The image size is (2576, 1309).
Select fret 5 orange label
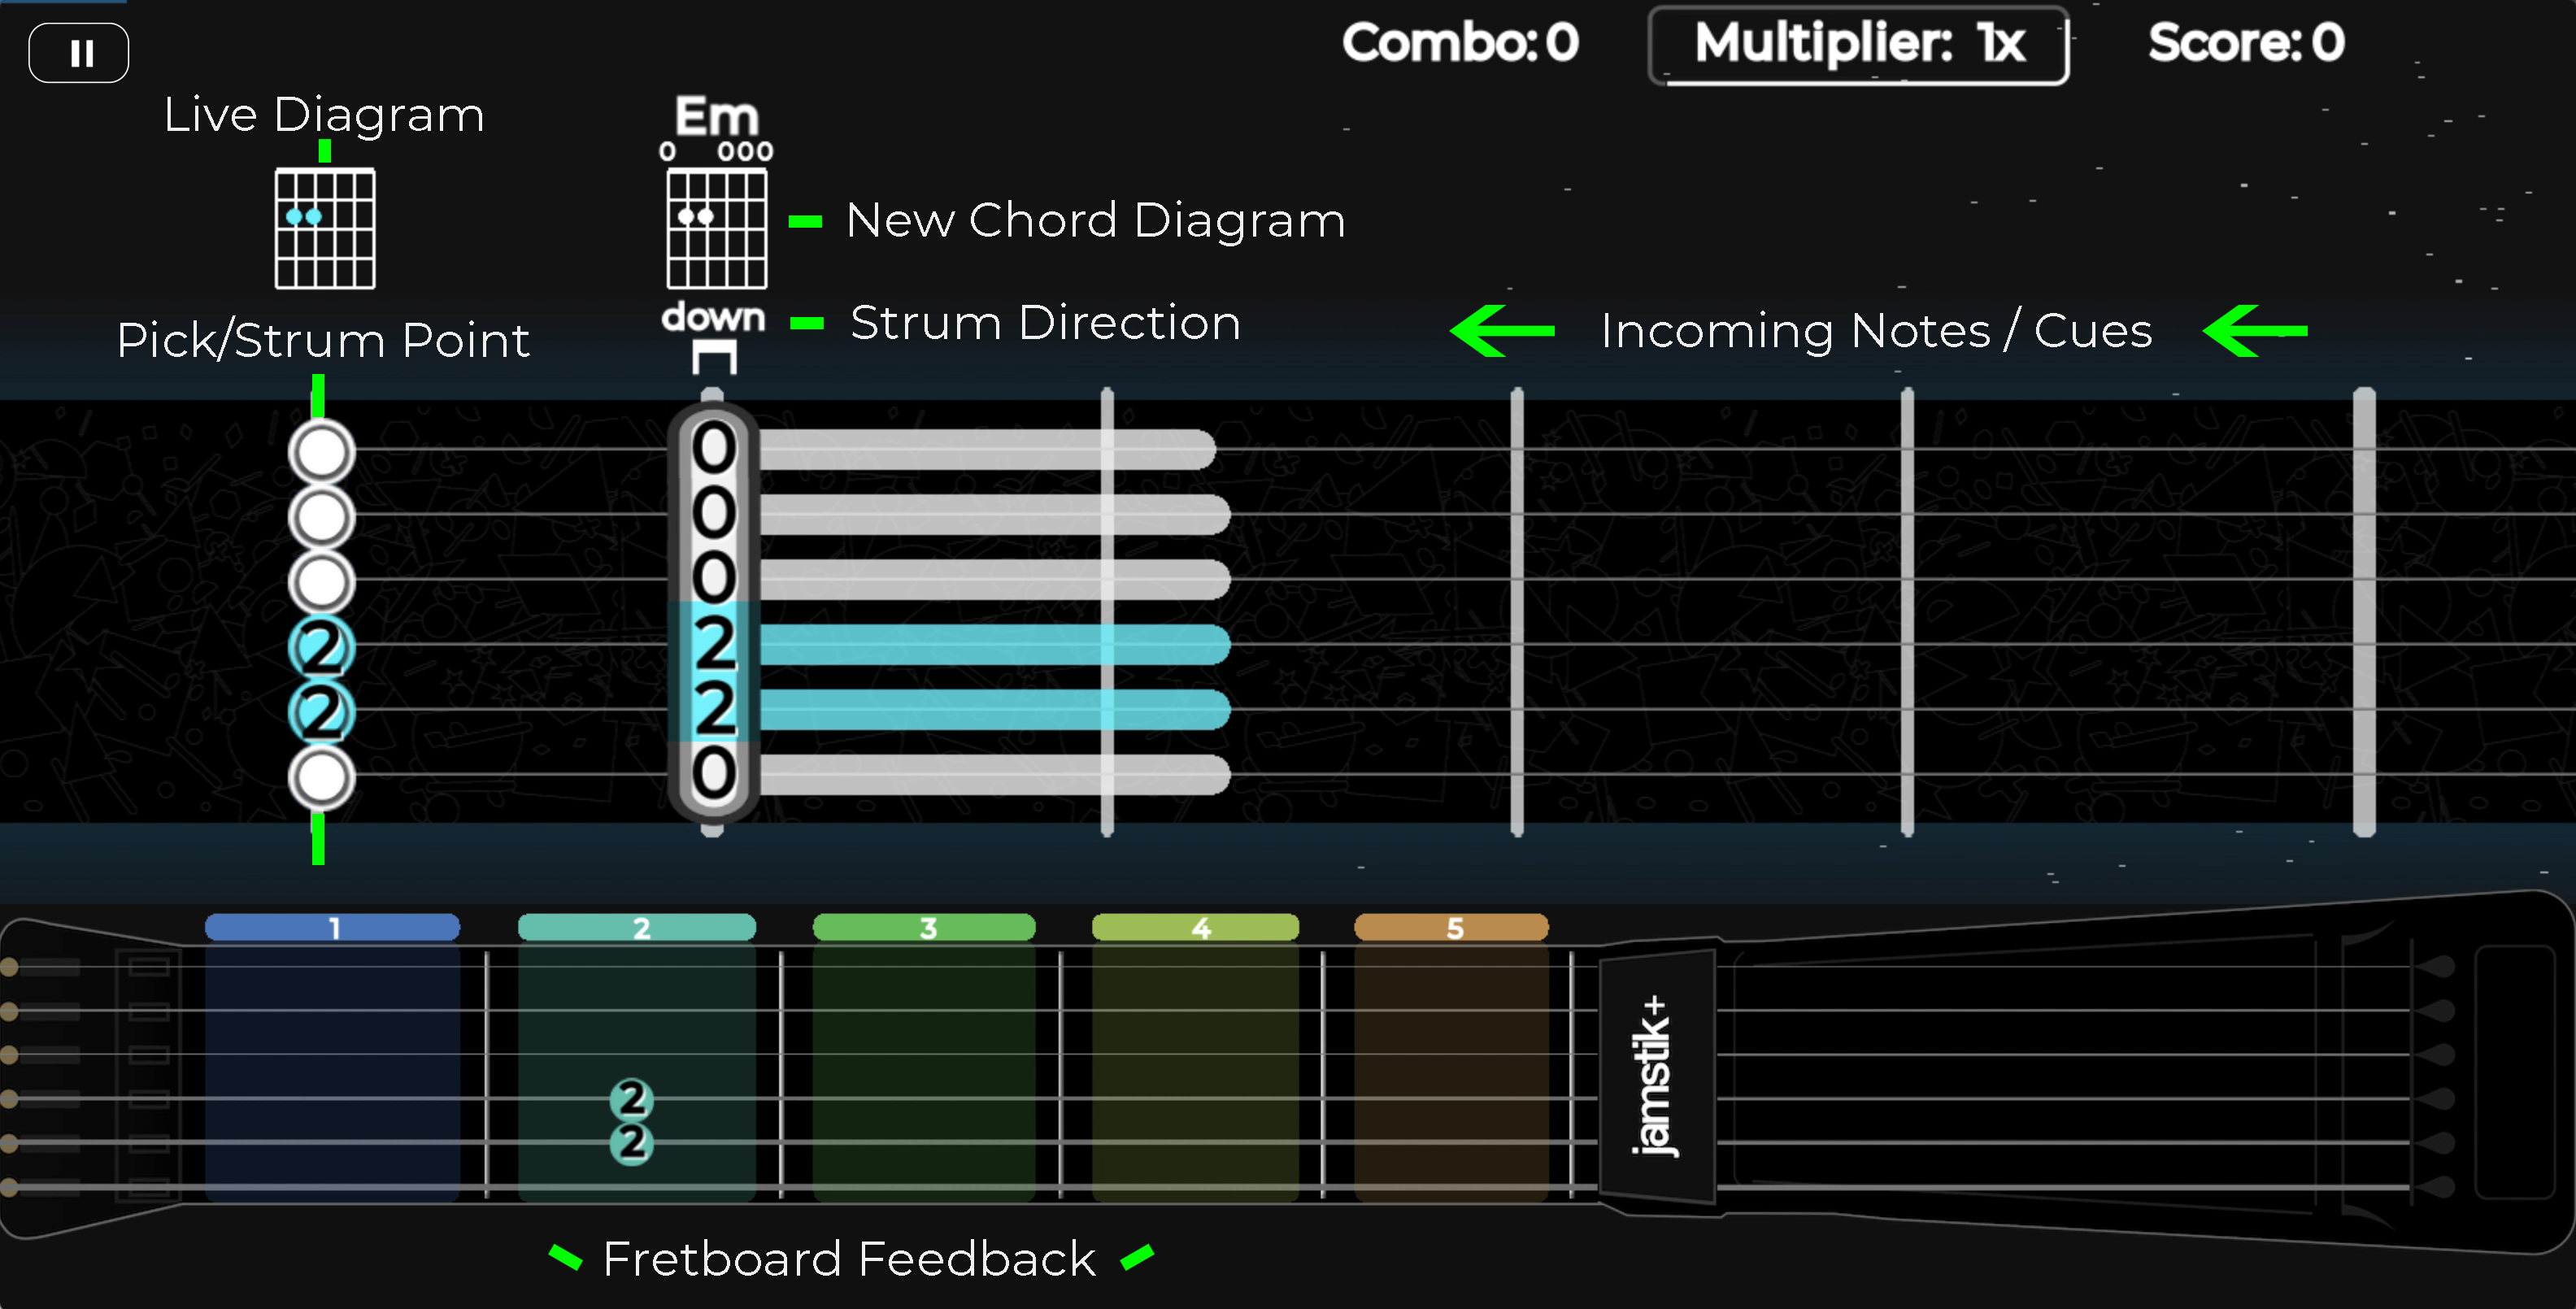coord(1451,928)
